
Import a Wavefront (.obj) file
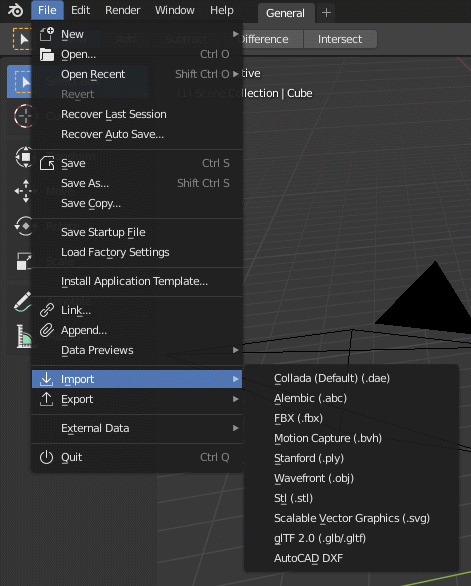click(x=351, y=478)
